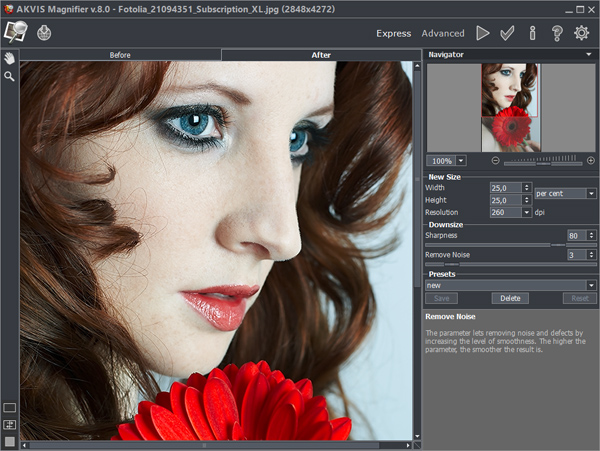Adjust the Remove Noise stepper arrows

pos(592,254)
